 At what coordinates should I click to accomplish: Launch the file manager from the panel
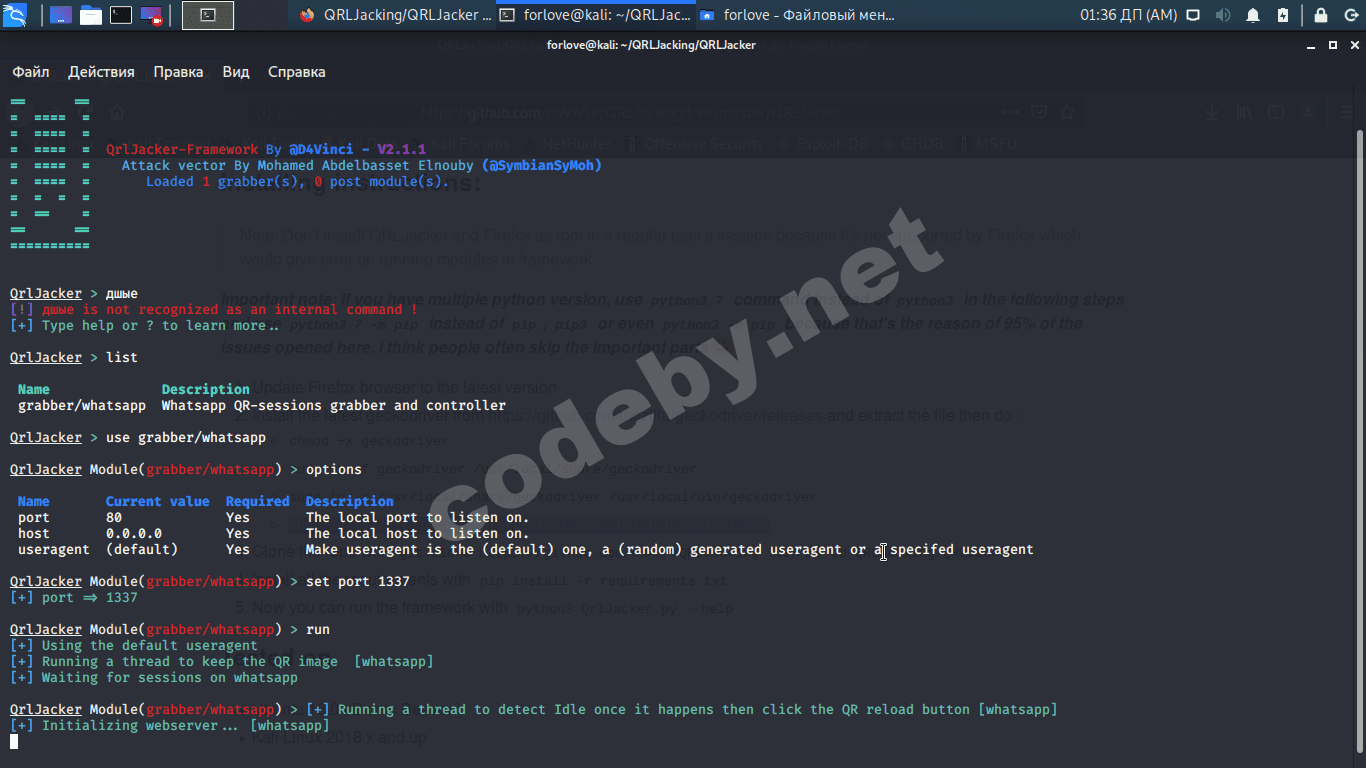pyautogui.click(x=91, y=15)
